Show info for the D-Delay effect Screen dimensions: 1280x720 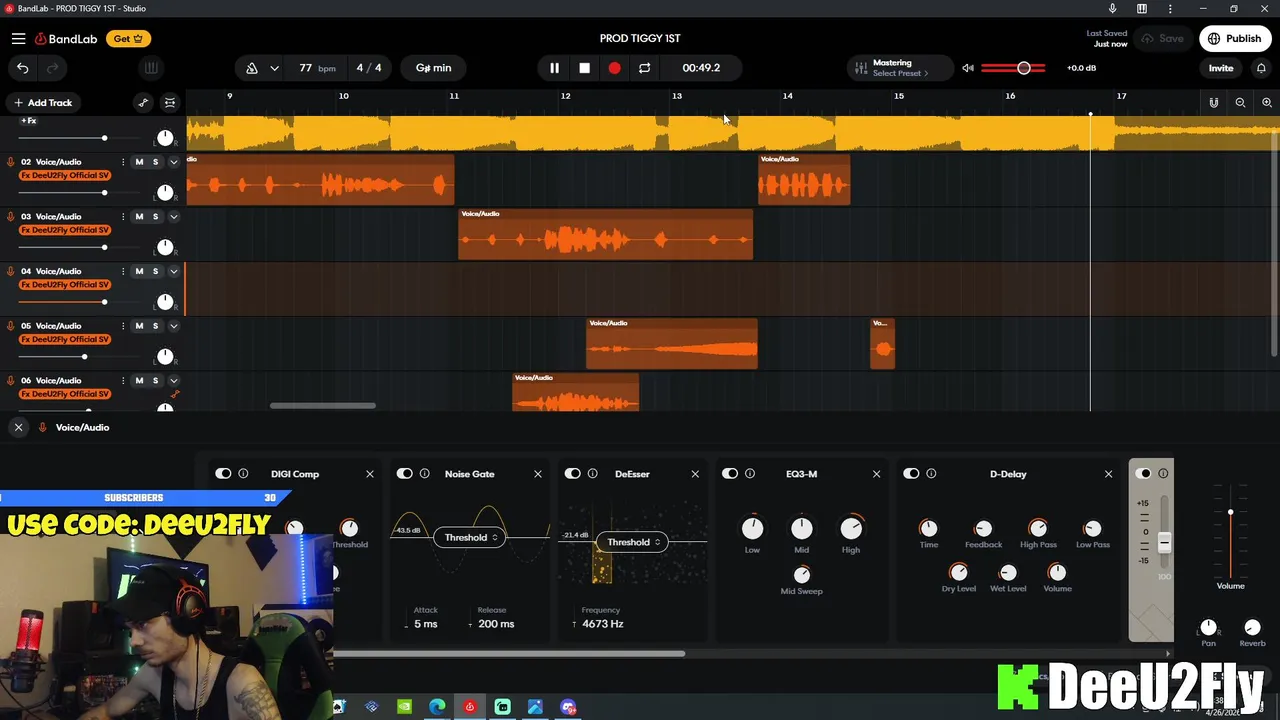[931, 474]
